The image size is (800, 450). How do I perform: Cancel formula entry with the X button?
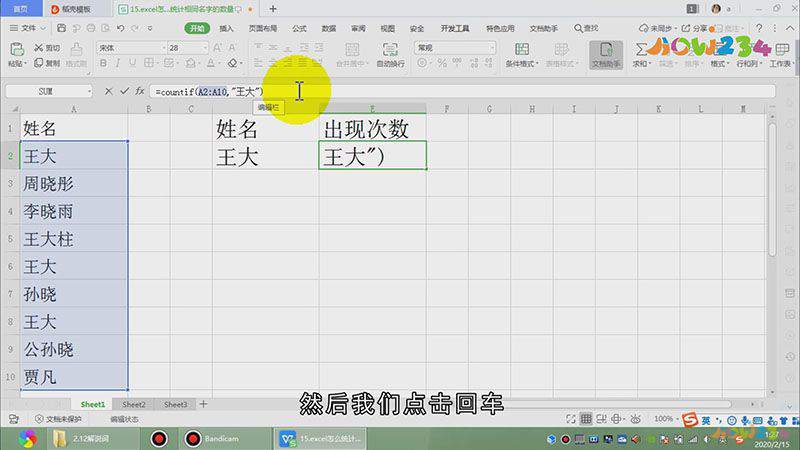point(108,91)
